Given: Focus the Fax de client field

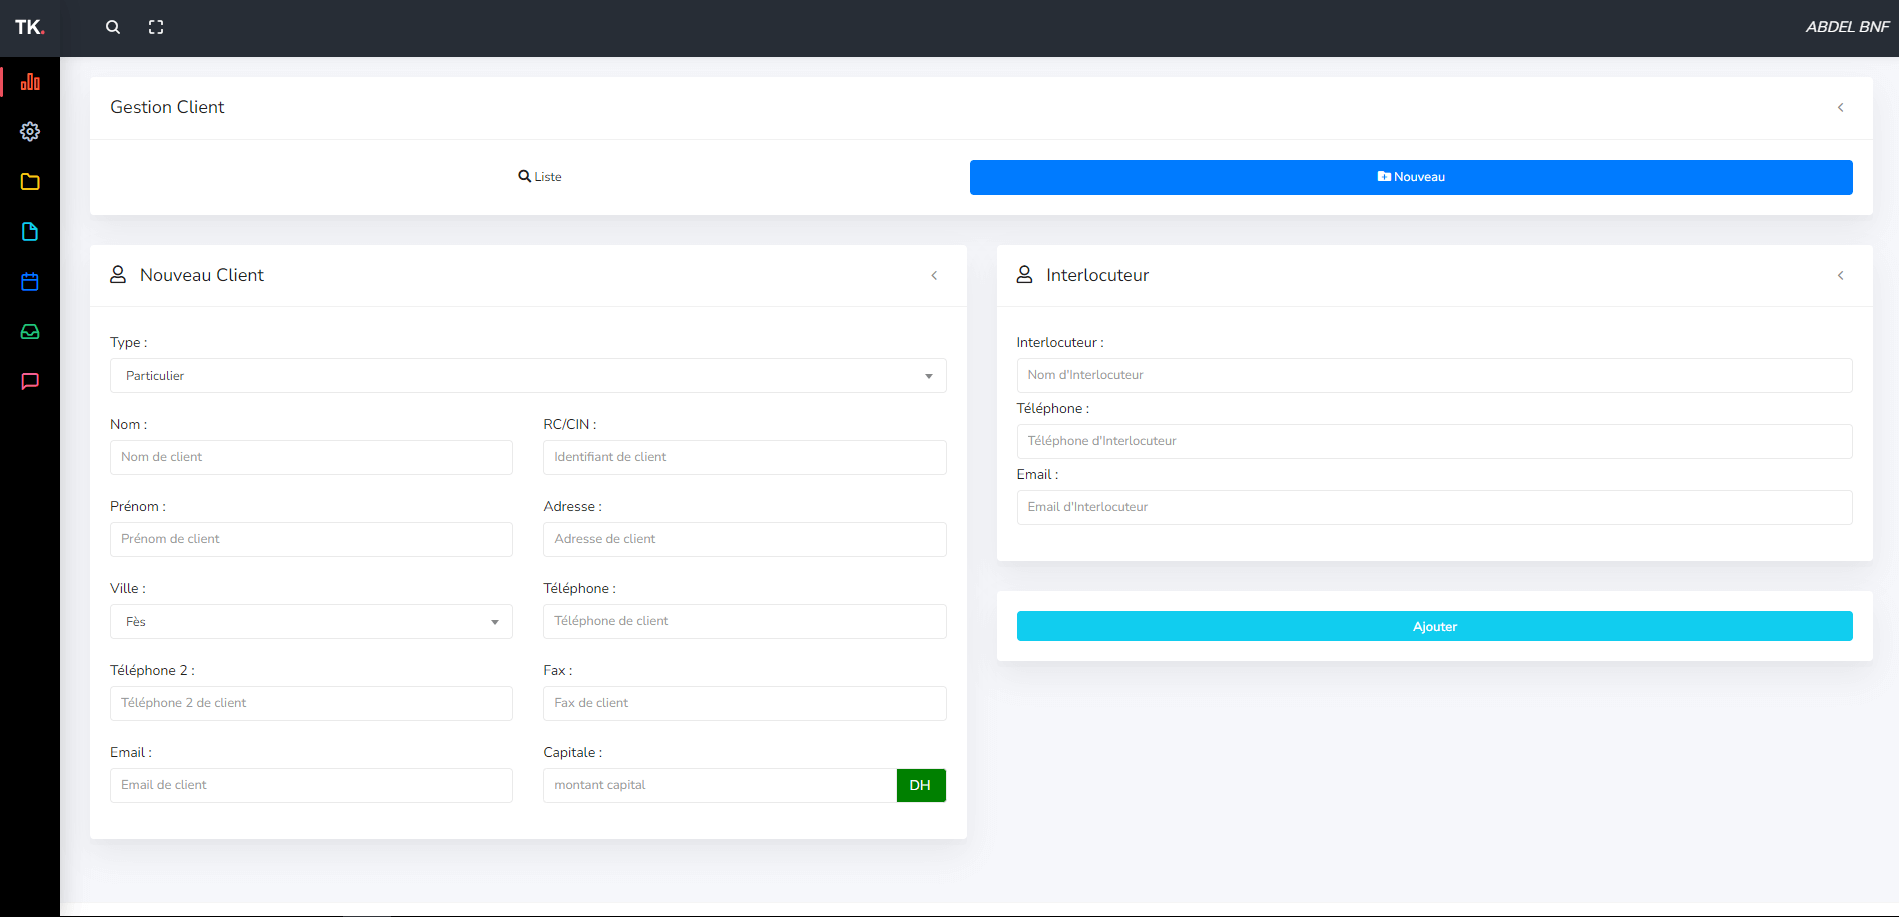Looking at the screenshot, I should point(745,703).
